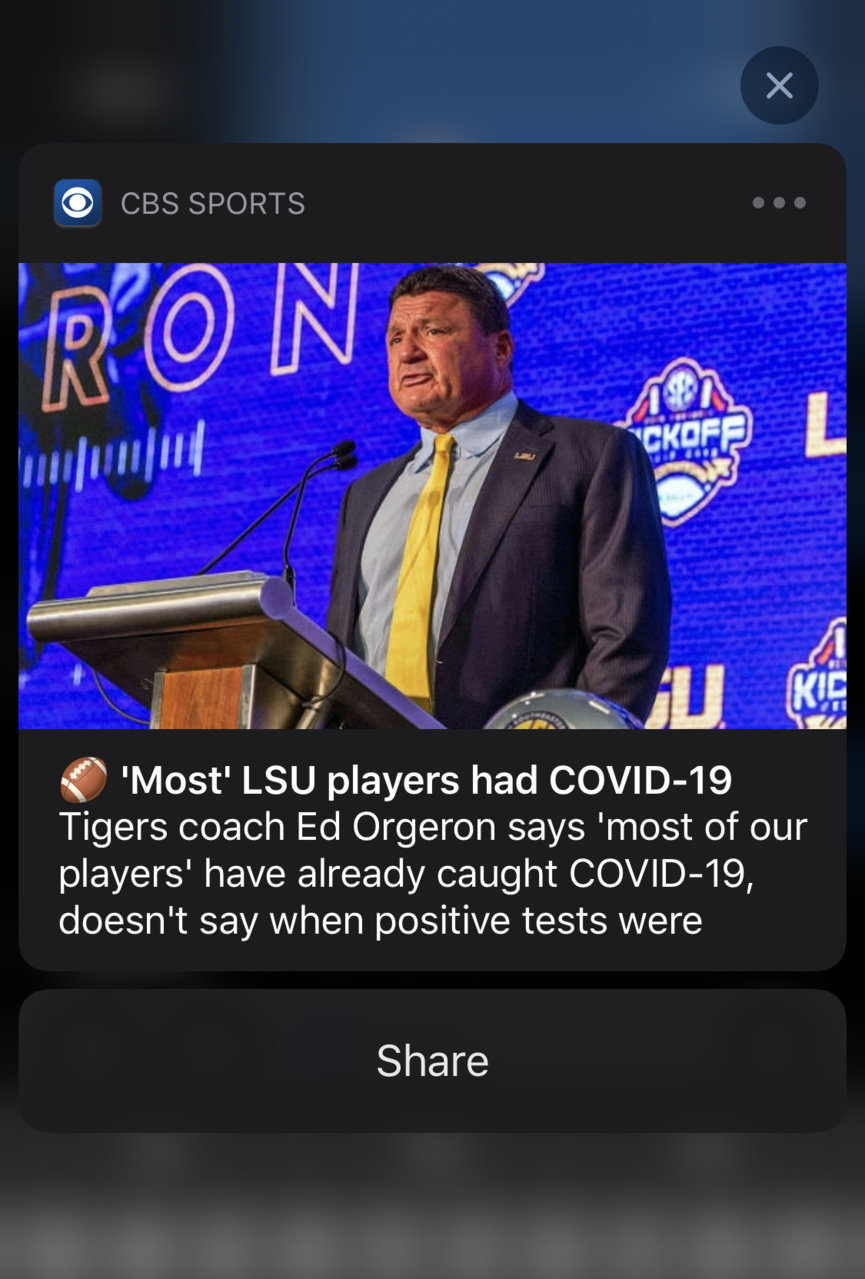The width and height of the screenshot is (865, 1279).
Task: Tap the notification header bar area
Action: 432,203
